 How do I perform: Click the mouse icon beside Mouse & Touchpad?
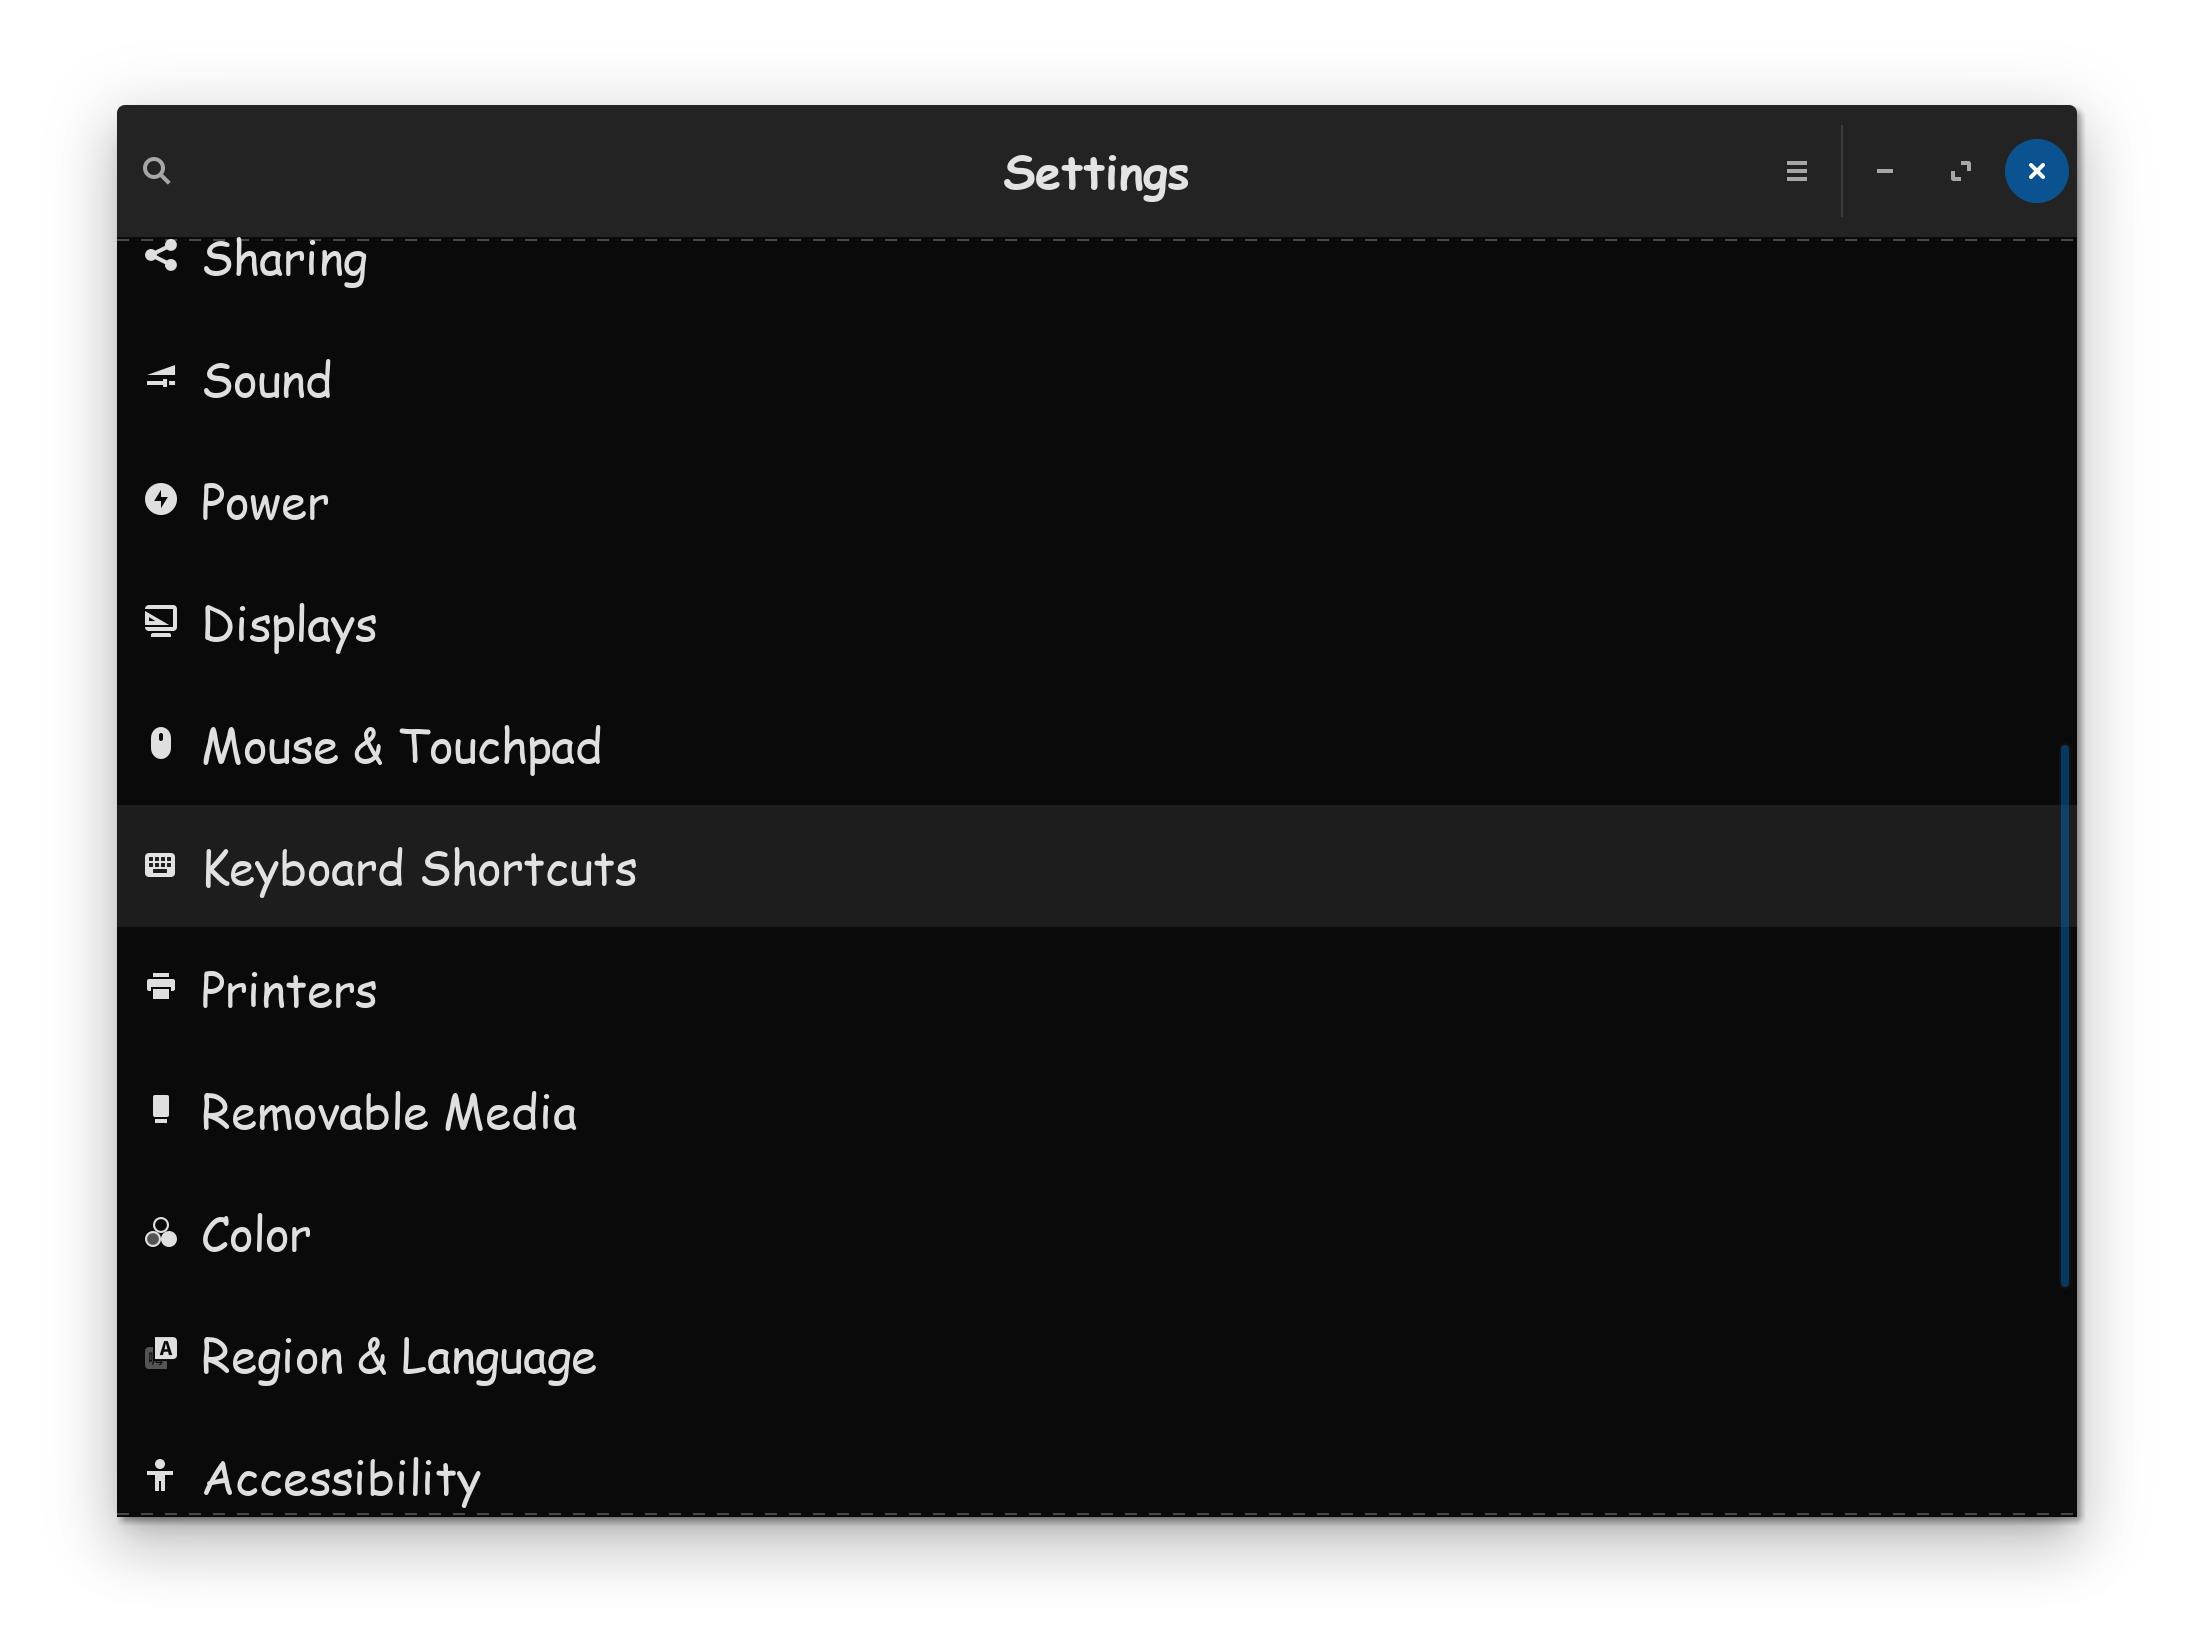pyautogui.click(x=161, y=744)
